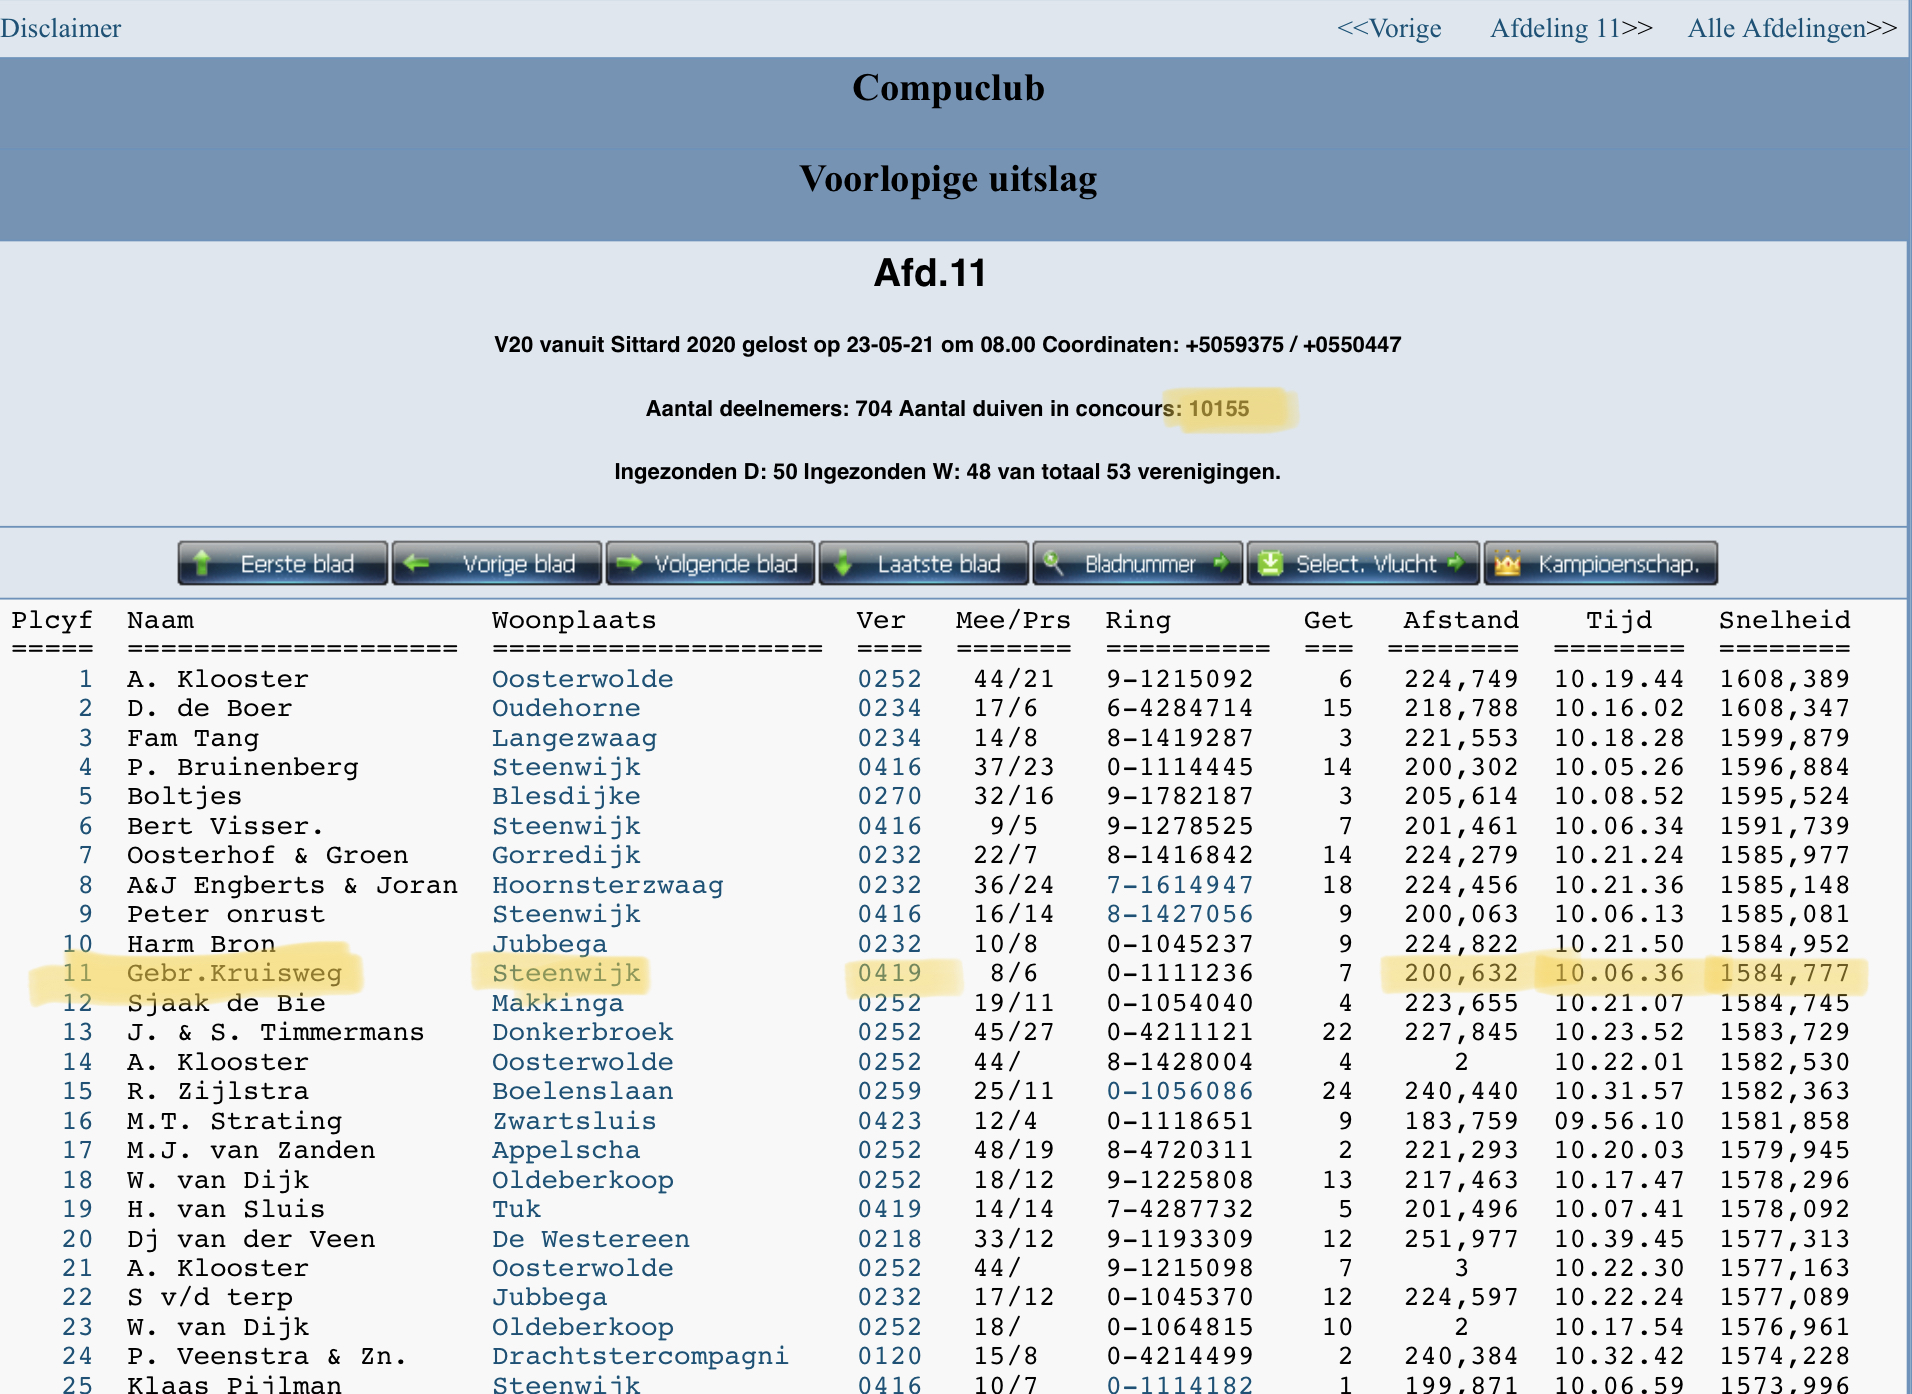1912x1394 pixels.
Task: Open rank number 11 link
Action: tap(77, 973)
